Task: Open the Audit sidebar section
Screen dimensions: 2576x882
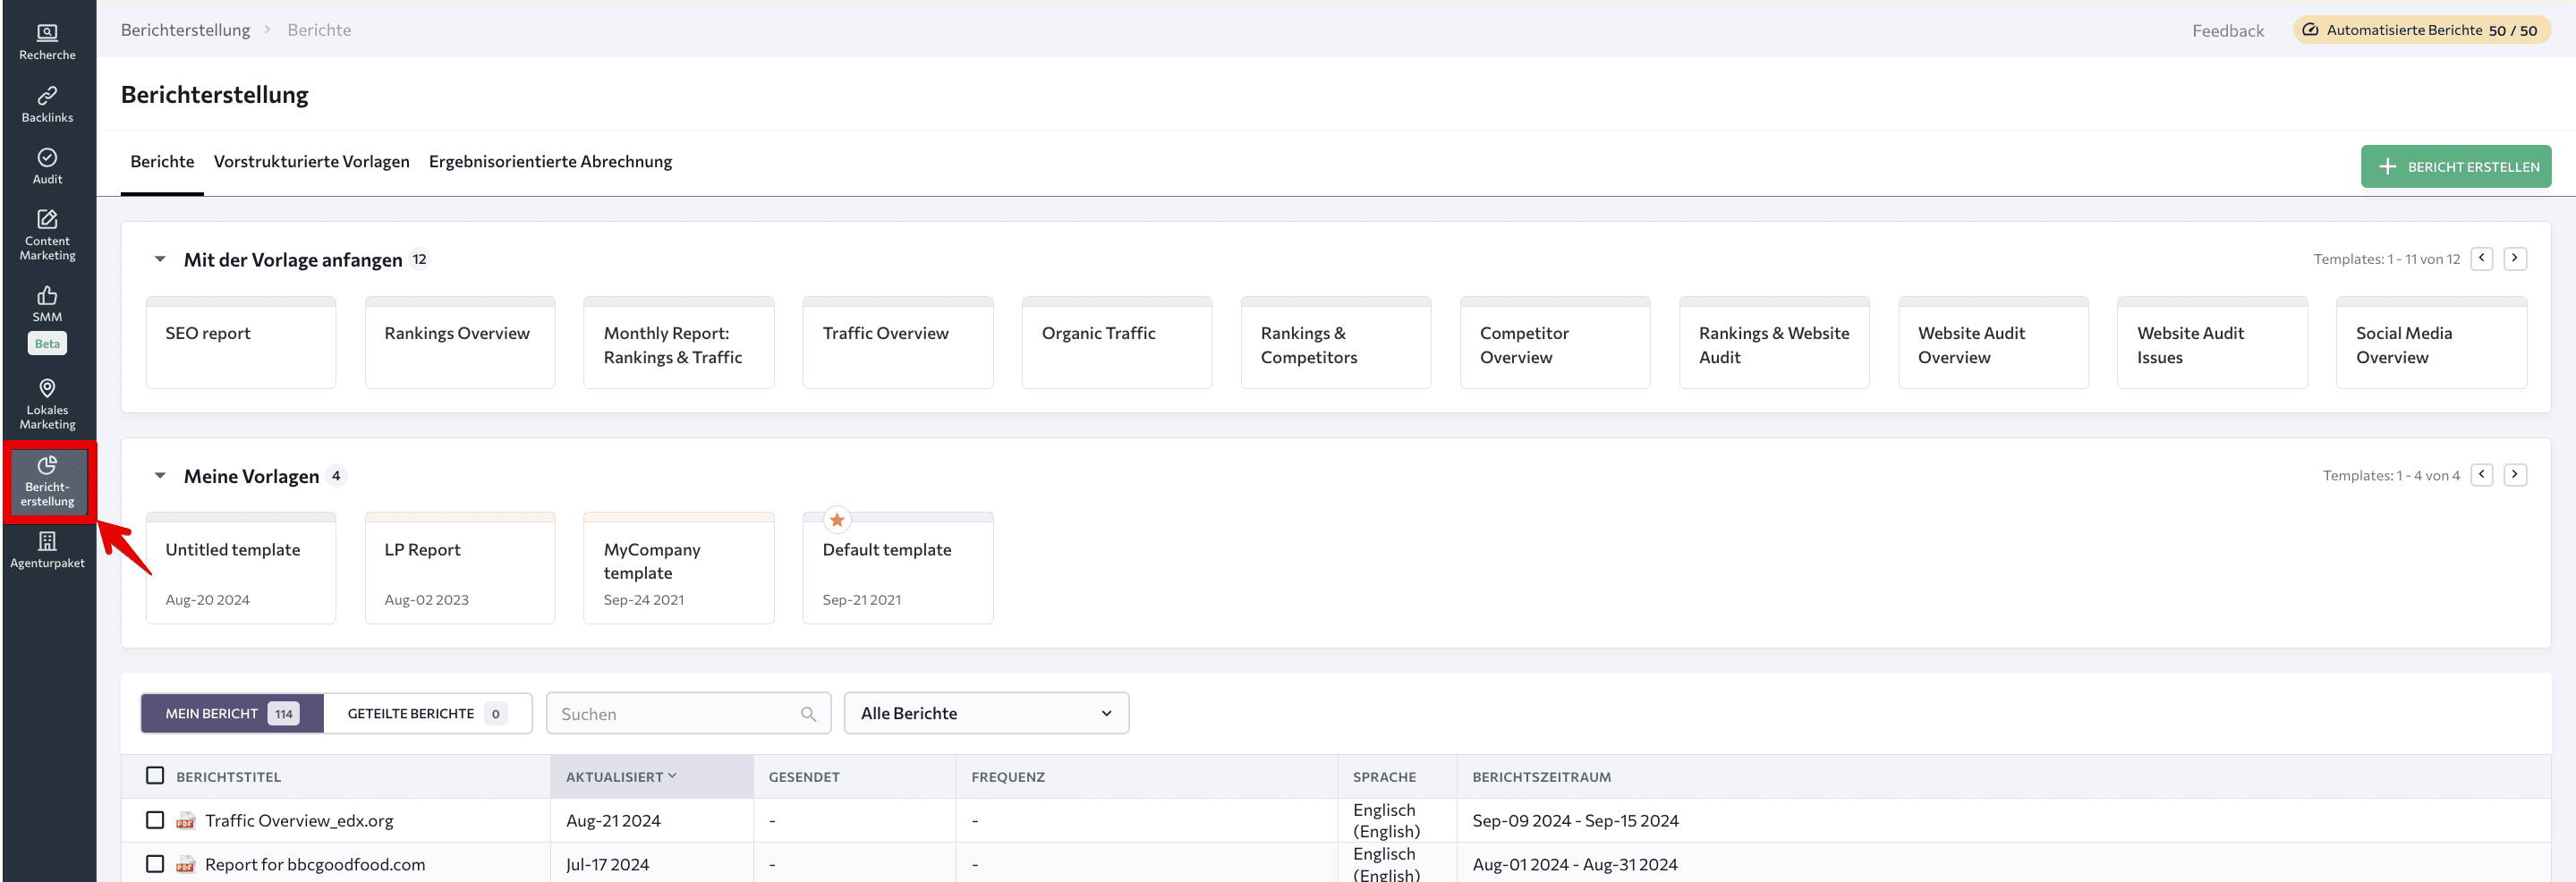Action: click(x=47, y=166)
